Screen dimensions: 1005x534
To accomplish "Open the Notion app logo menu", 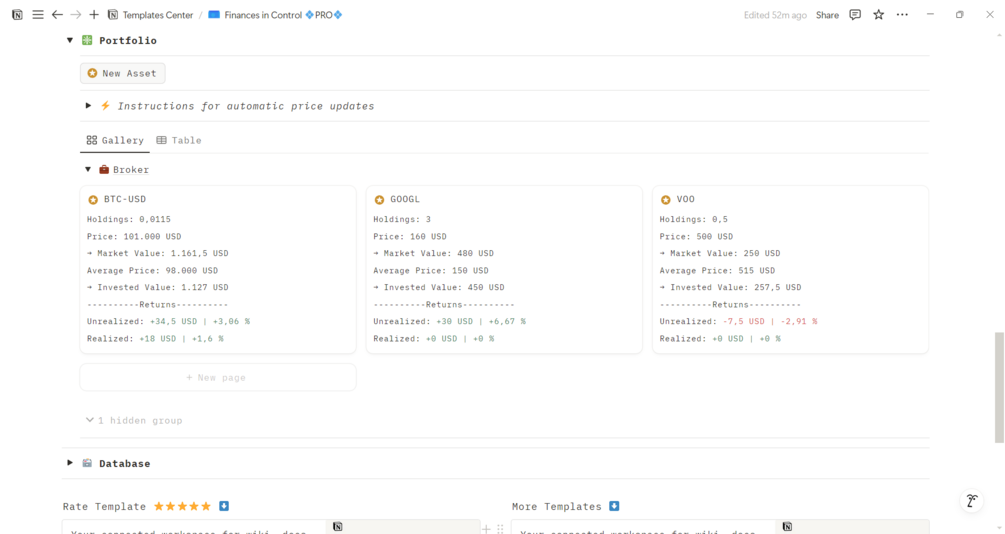I will click(17, 15).
